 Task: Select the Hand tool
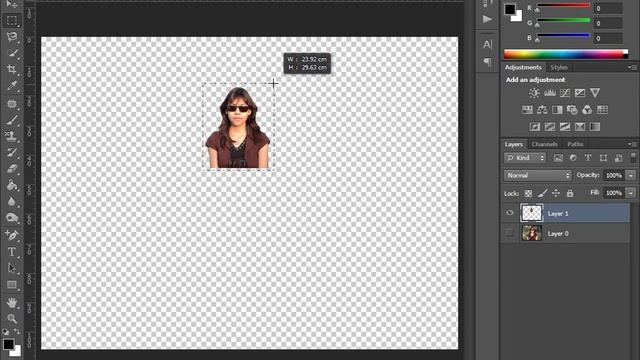(12, 302)
